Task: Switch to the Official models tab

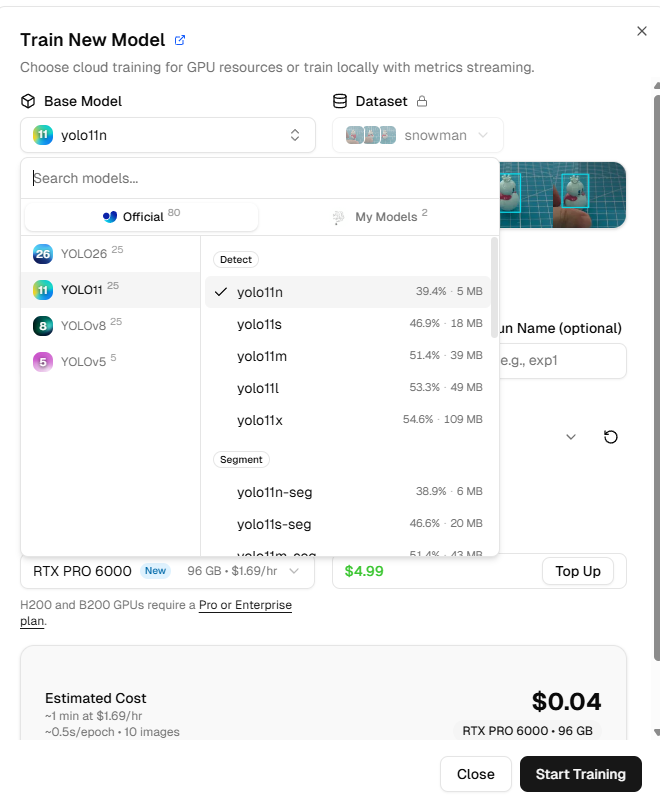Action: tap(141, 217)
